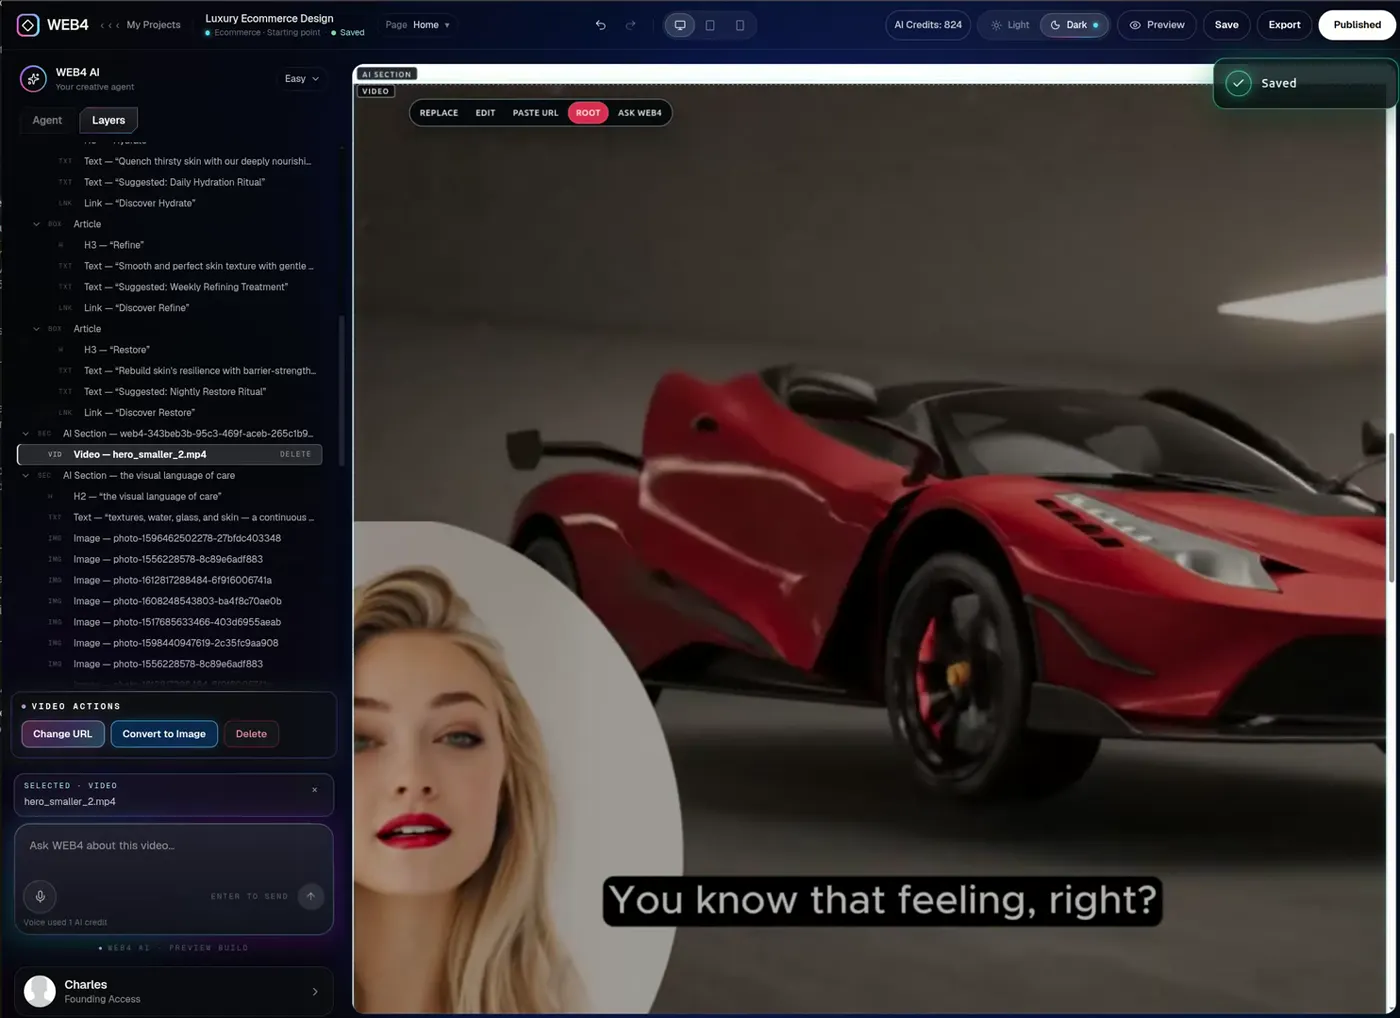
Task: Click the AI SECTION label tag on canvas
Action: pyautogui.click(x=387, y=74)
